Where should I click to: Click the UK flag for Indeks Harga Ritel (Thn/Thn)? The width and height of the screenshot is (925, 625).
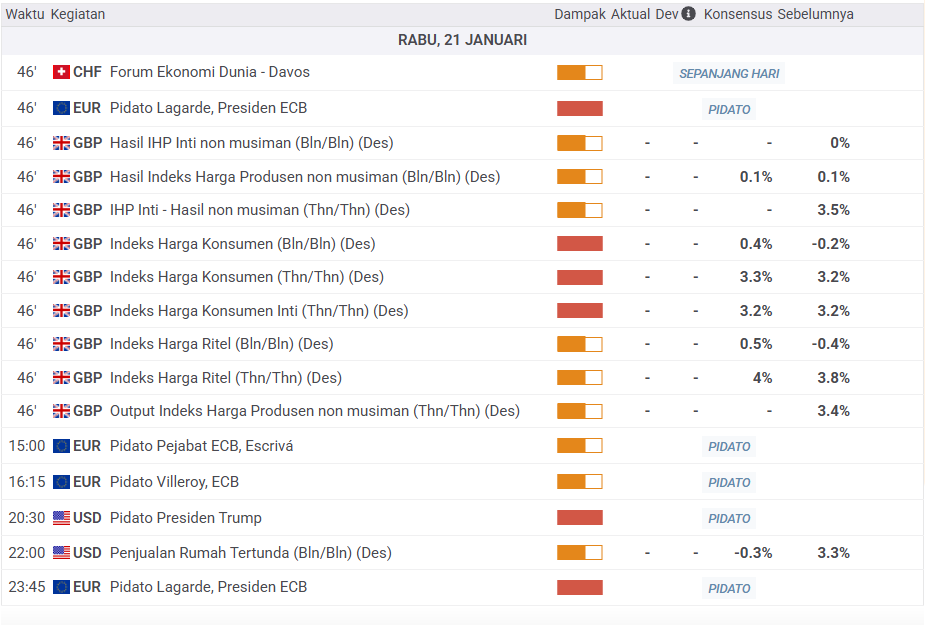pos(61,378)
